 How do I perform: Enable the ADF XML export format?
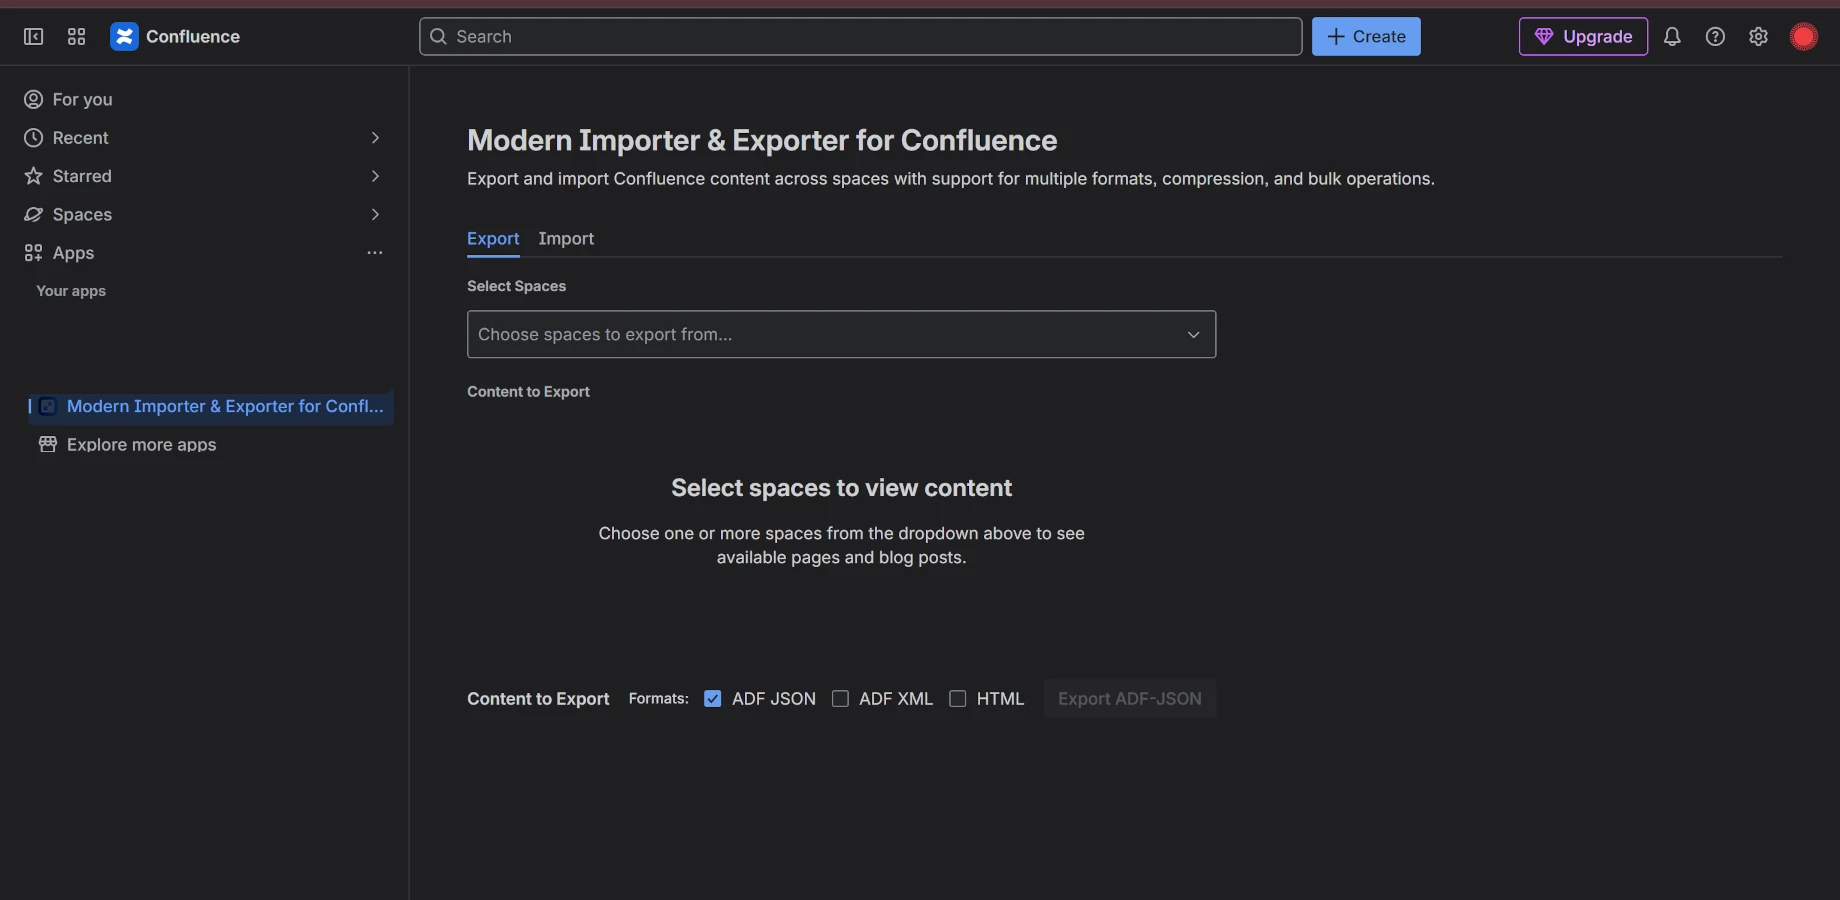[840, 699]
